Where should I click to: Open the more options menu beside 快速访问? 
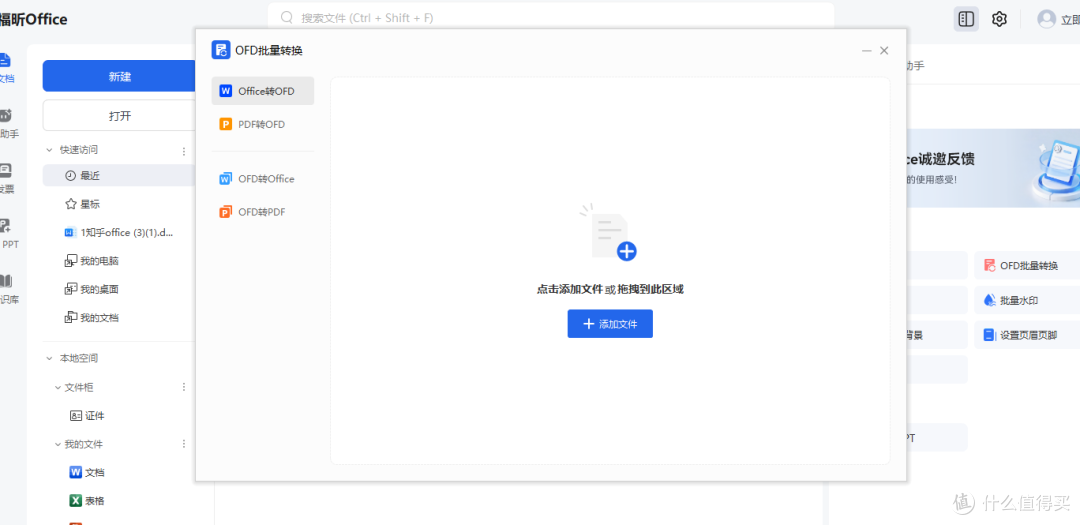(x=184, y=151)
